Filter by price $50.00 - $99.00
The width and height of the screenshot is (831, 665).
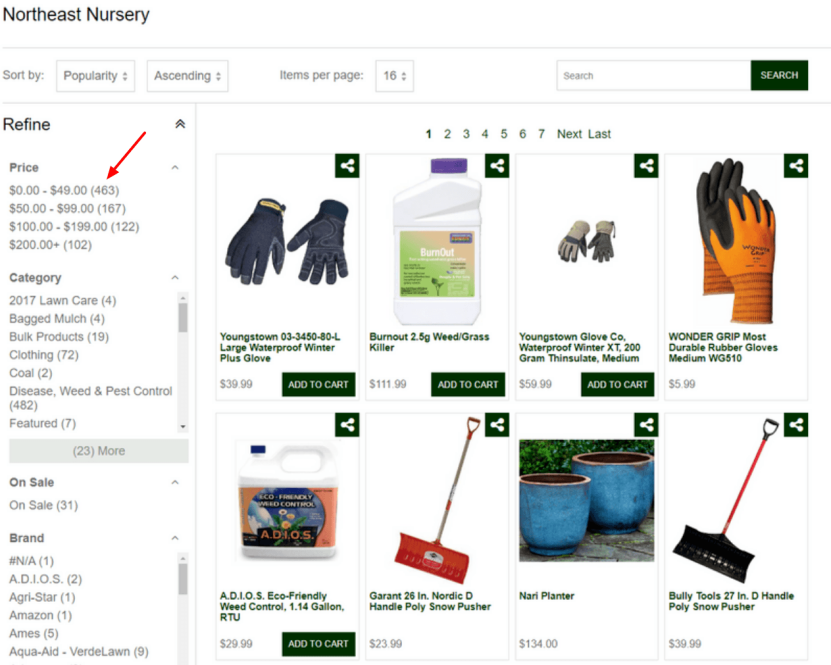click(67, 208)
